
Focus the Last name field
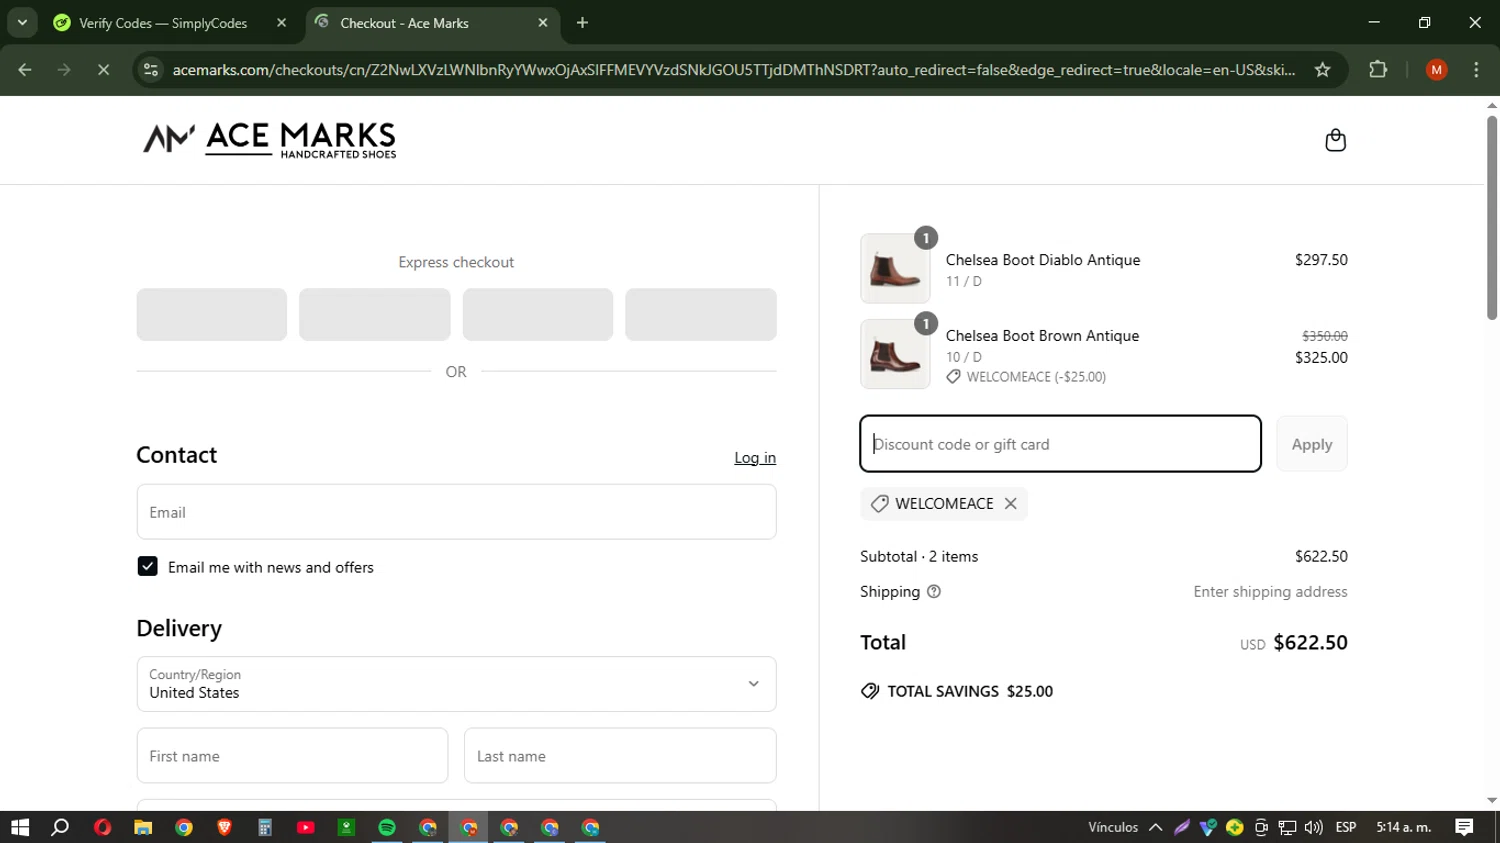point(620,756)
